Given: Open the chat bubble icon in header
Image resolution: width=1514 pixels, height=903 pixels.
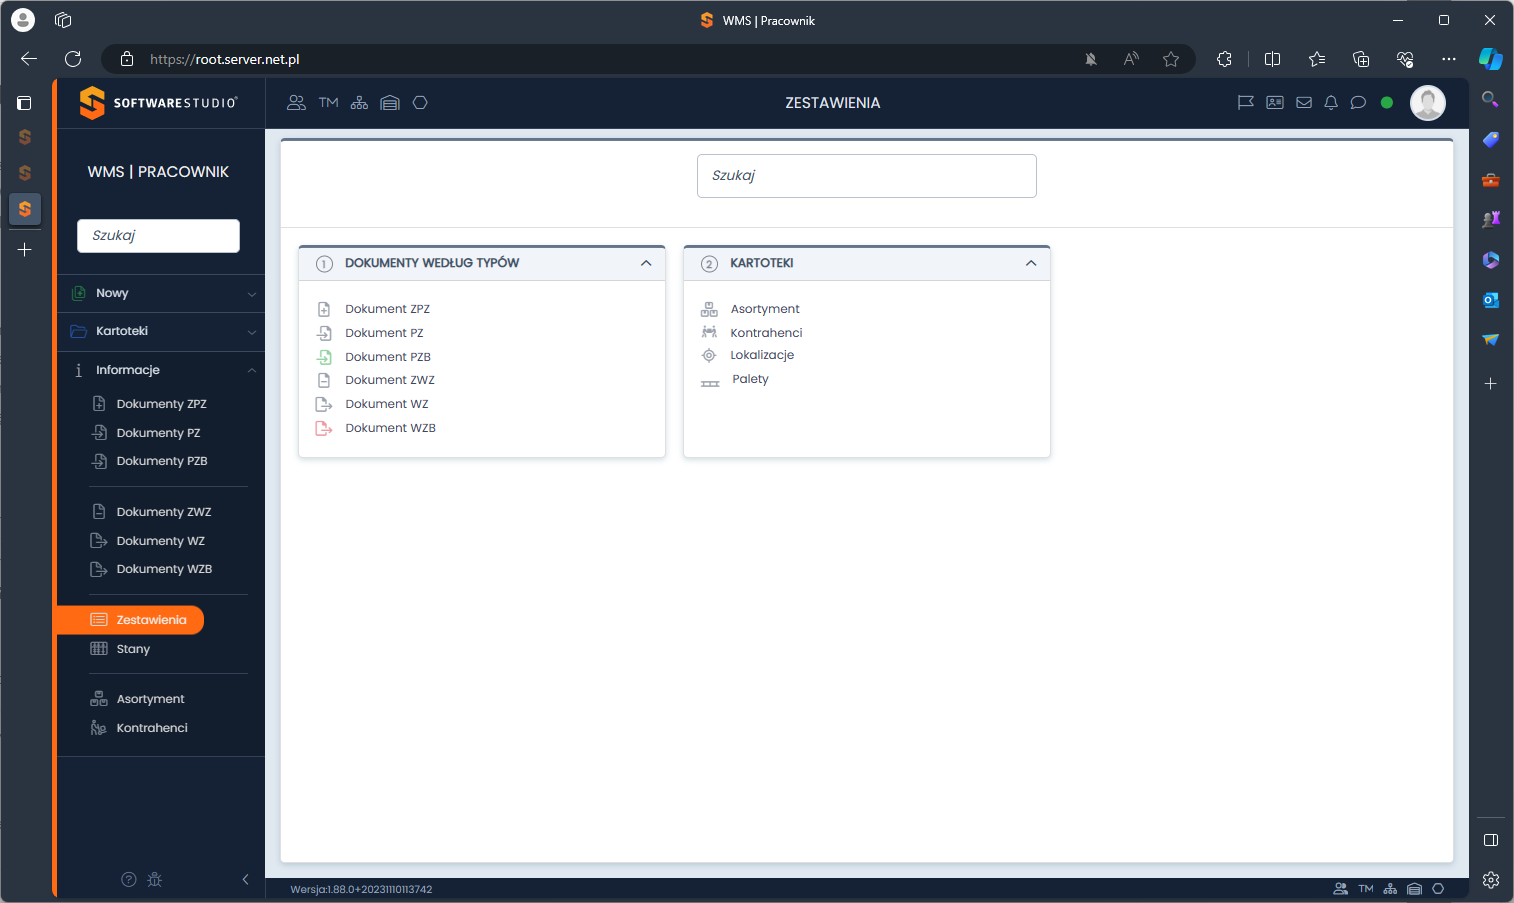Looking at the screenshot, I should pyautogui.click(x=1358, y=102).
